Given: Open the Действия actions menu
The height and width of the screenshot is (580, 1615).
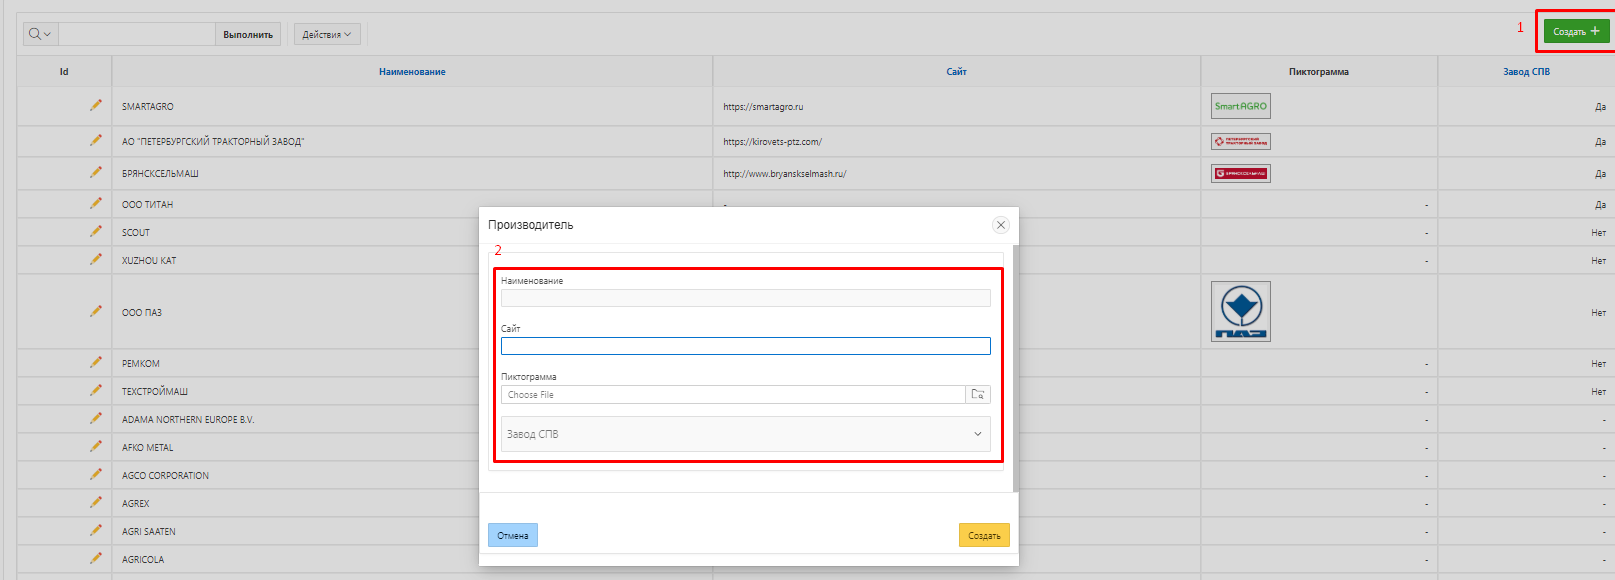Looking at the screenshot, I should 327,35.
